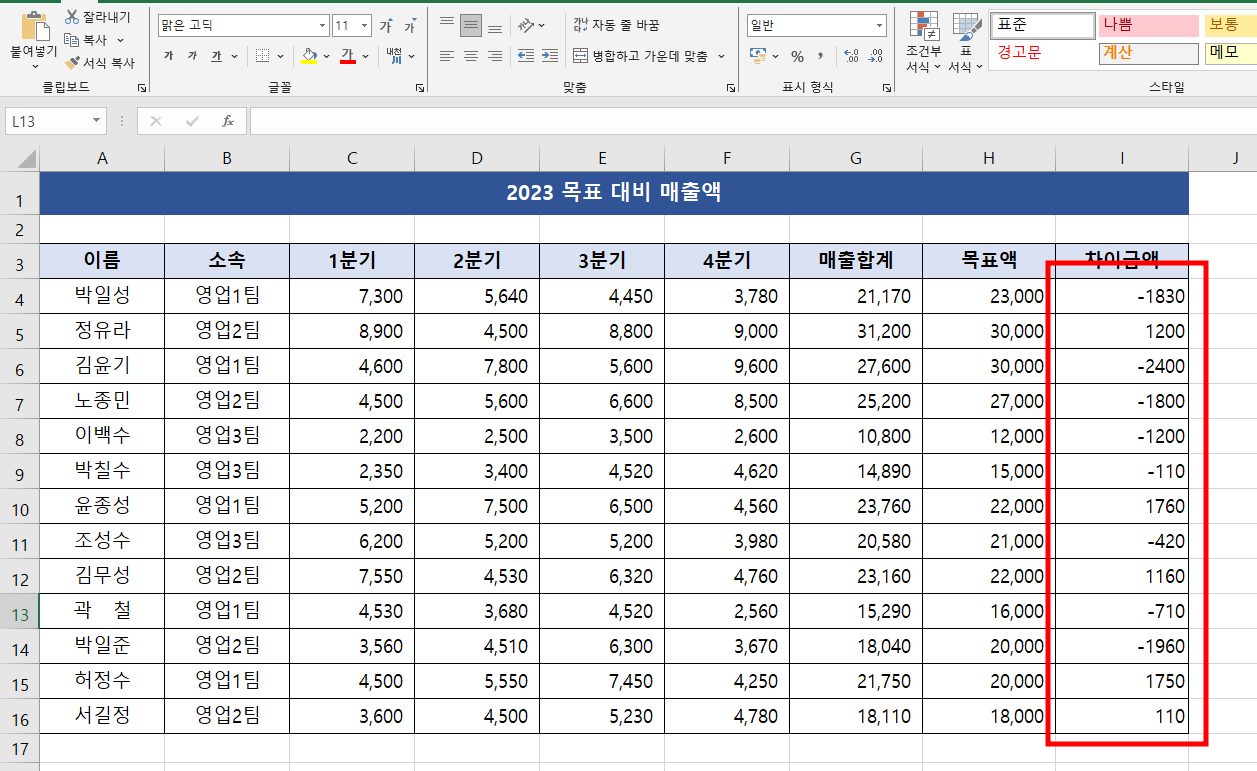Image resolution: width=1257 pixels, height=771 pixels.
Task: Increase font size with the larger 가 icon
Action: [385, 26]
